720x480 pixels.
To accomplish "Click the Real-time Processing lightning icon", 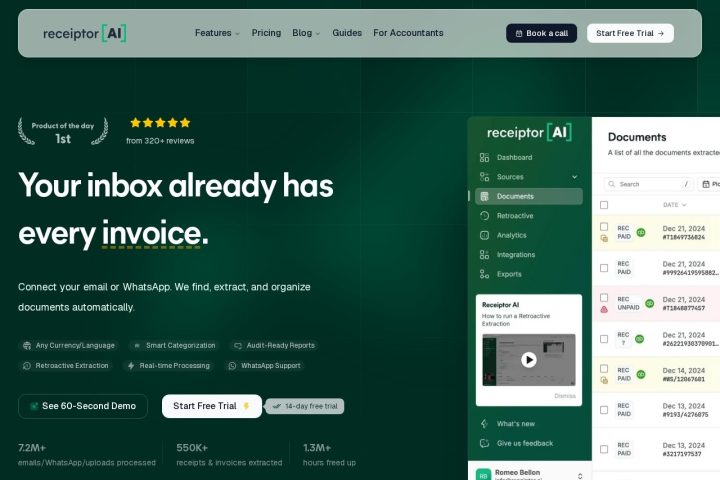I will tap(131, 366).
